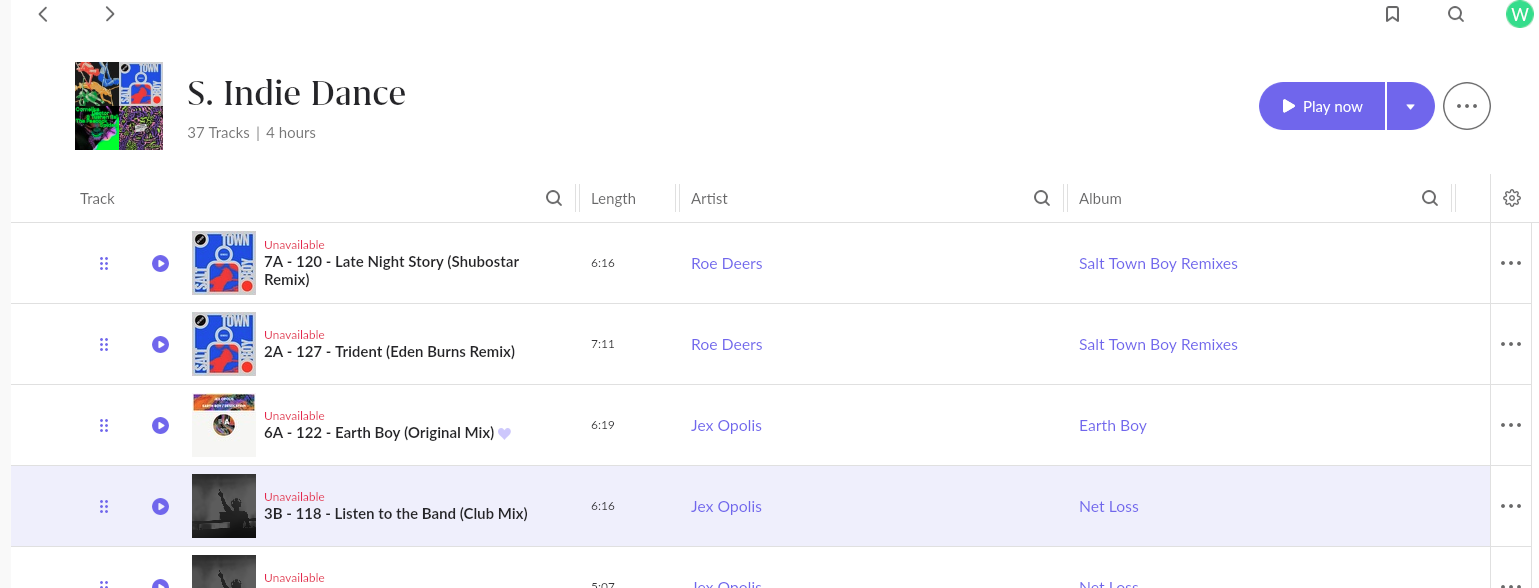Open the green W user avatar
This screenshot has height=588, width=1539.
1520,14
